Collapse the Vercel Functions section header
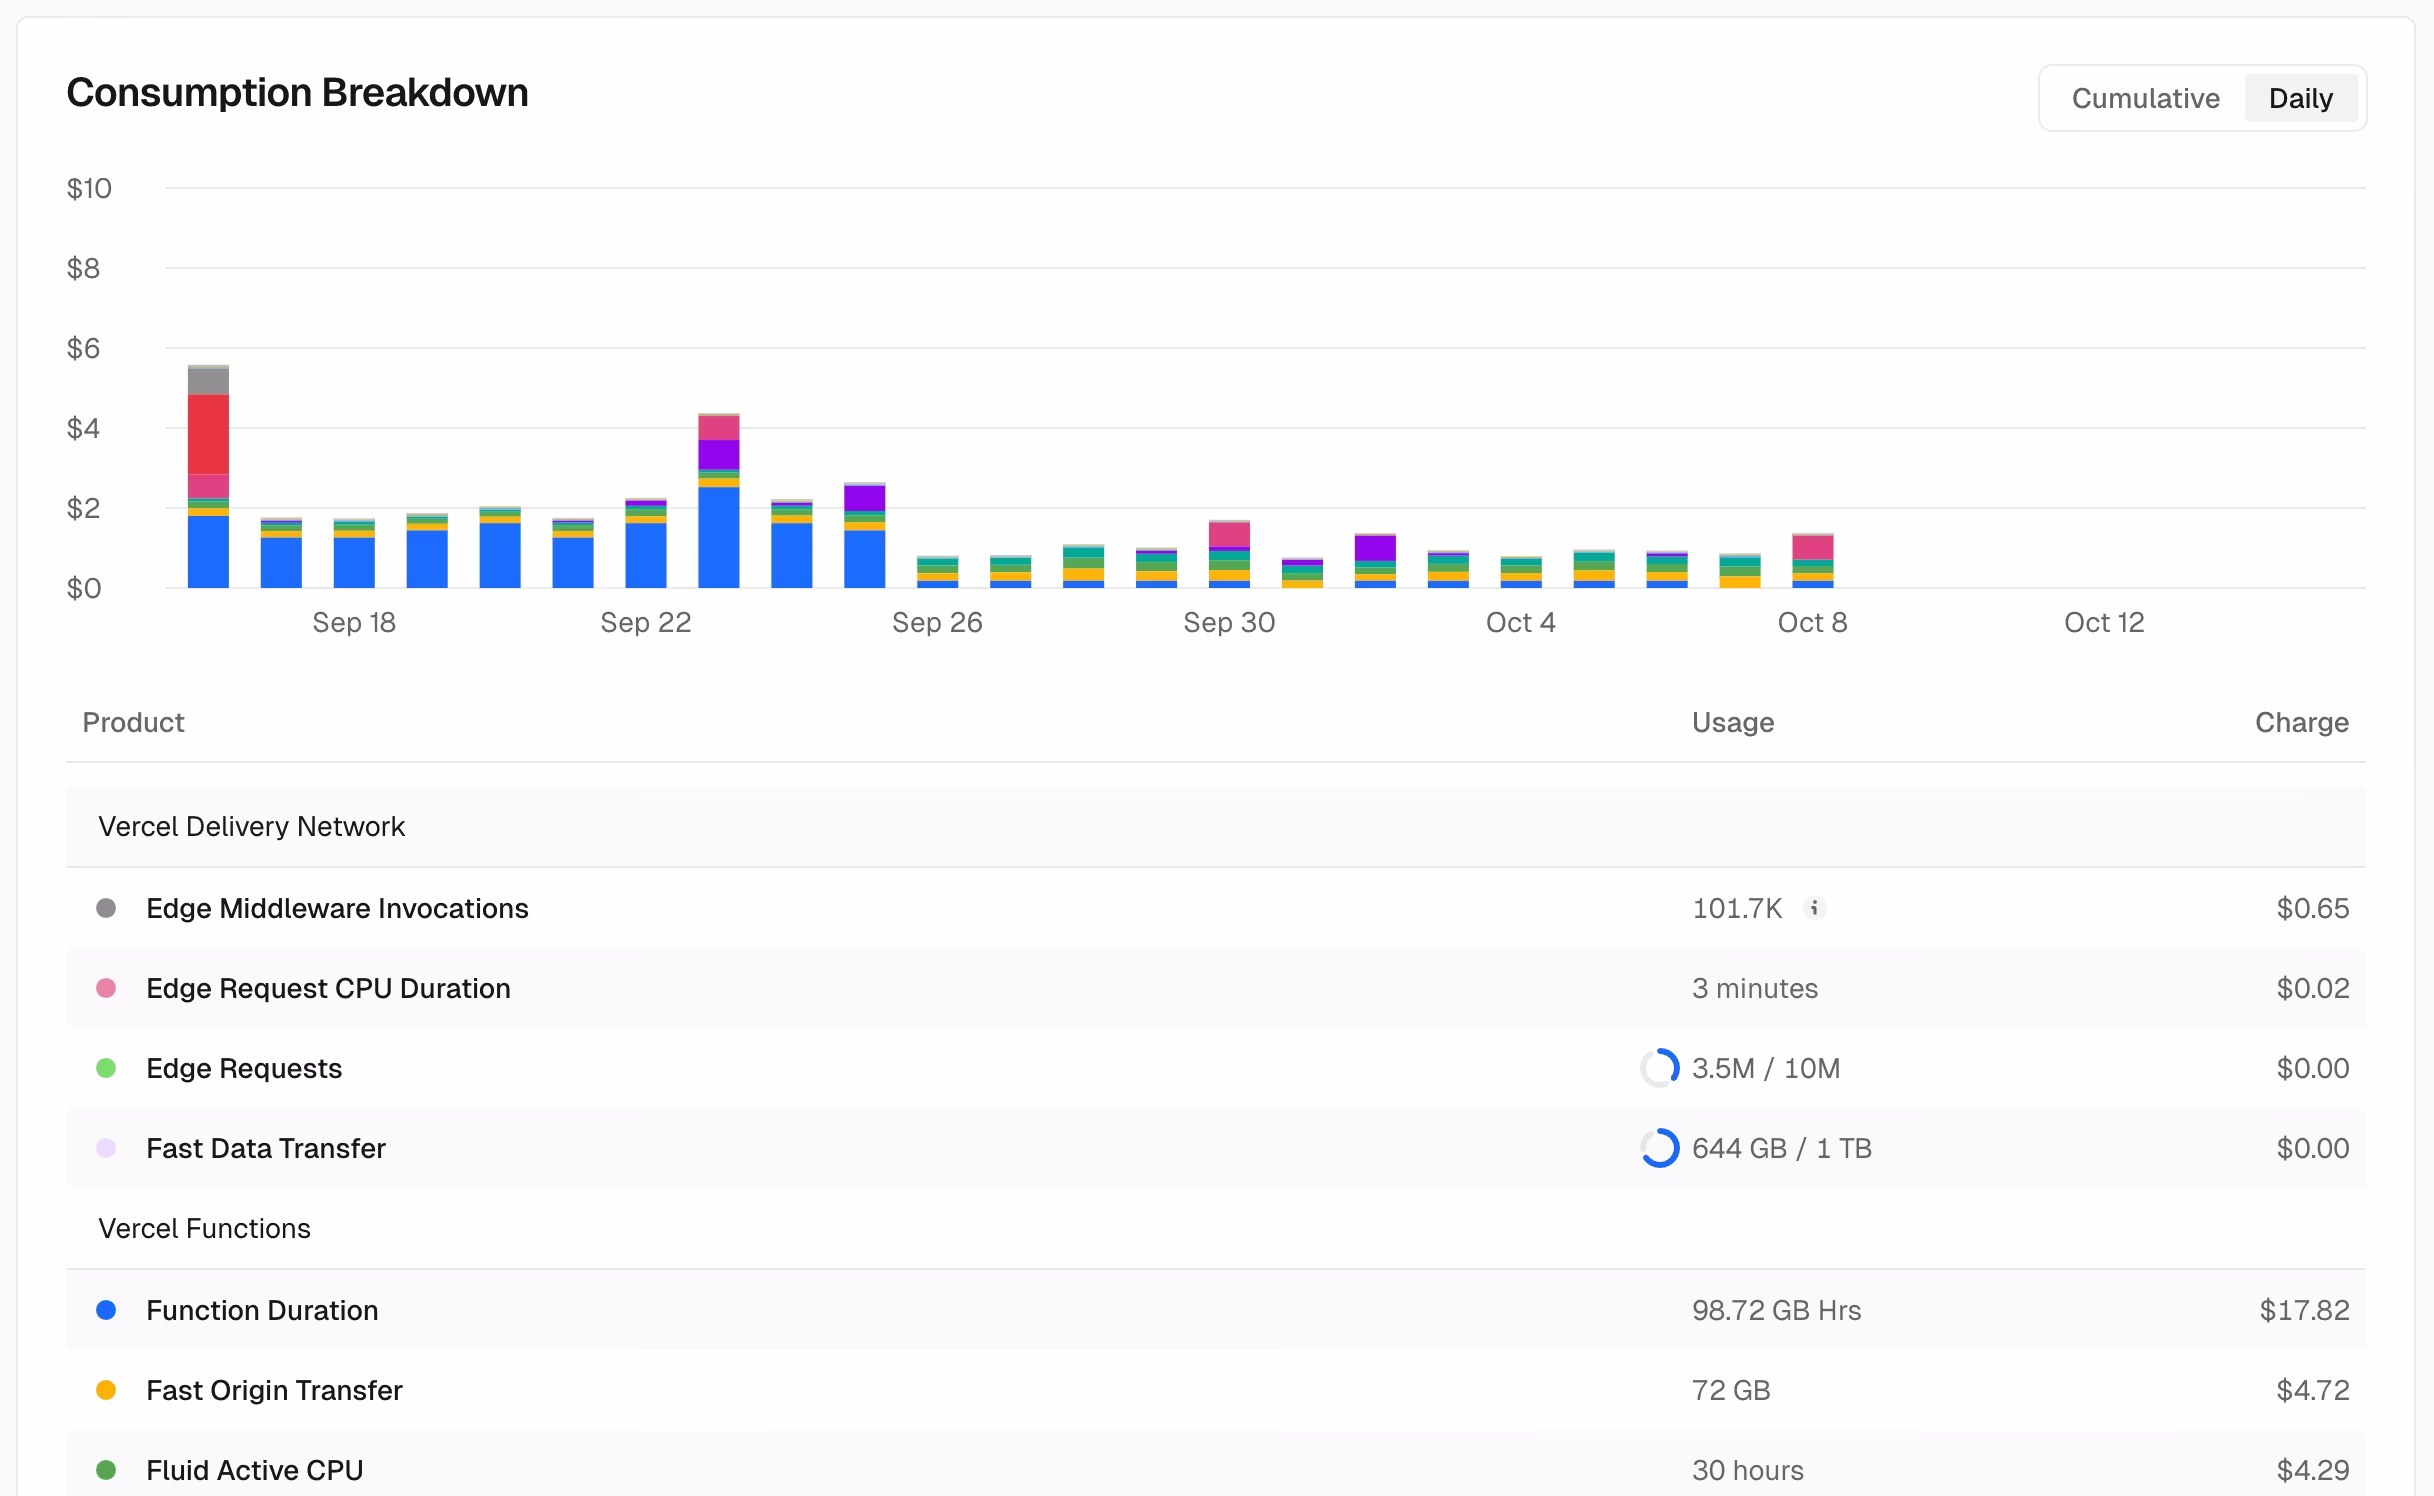The height and width of the screenshot is (1496, 2434). tap(204, 1228)
